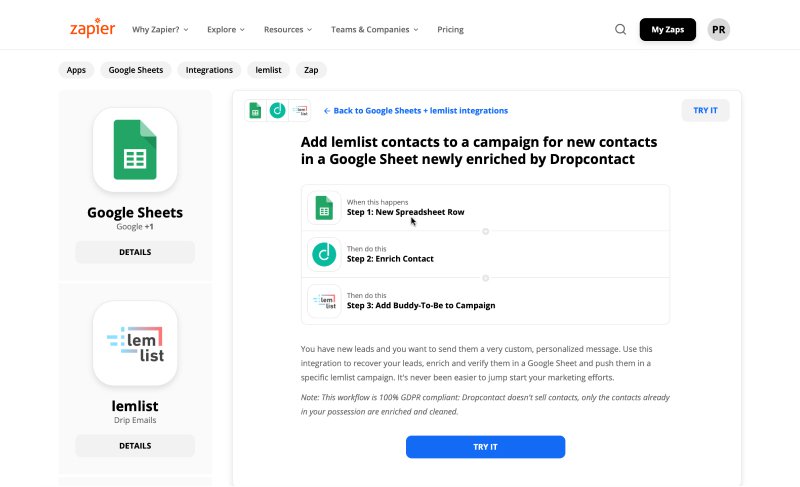Click small Google Sheets icon in zap header
800x487 pixels.
point(255,110)
